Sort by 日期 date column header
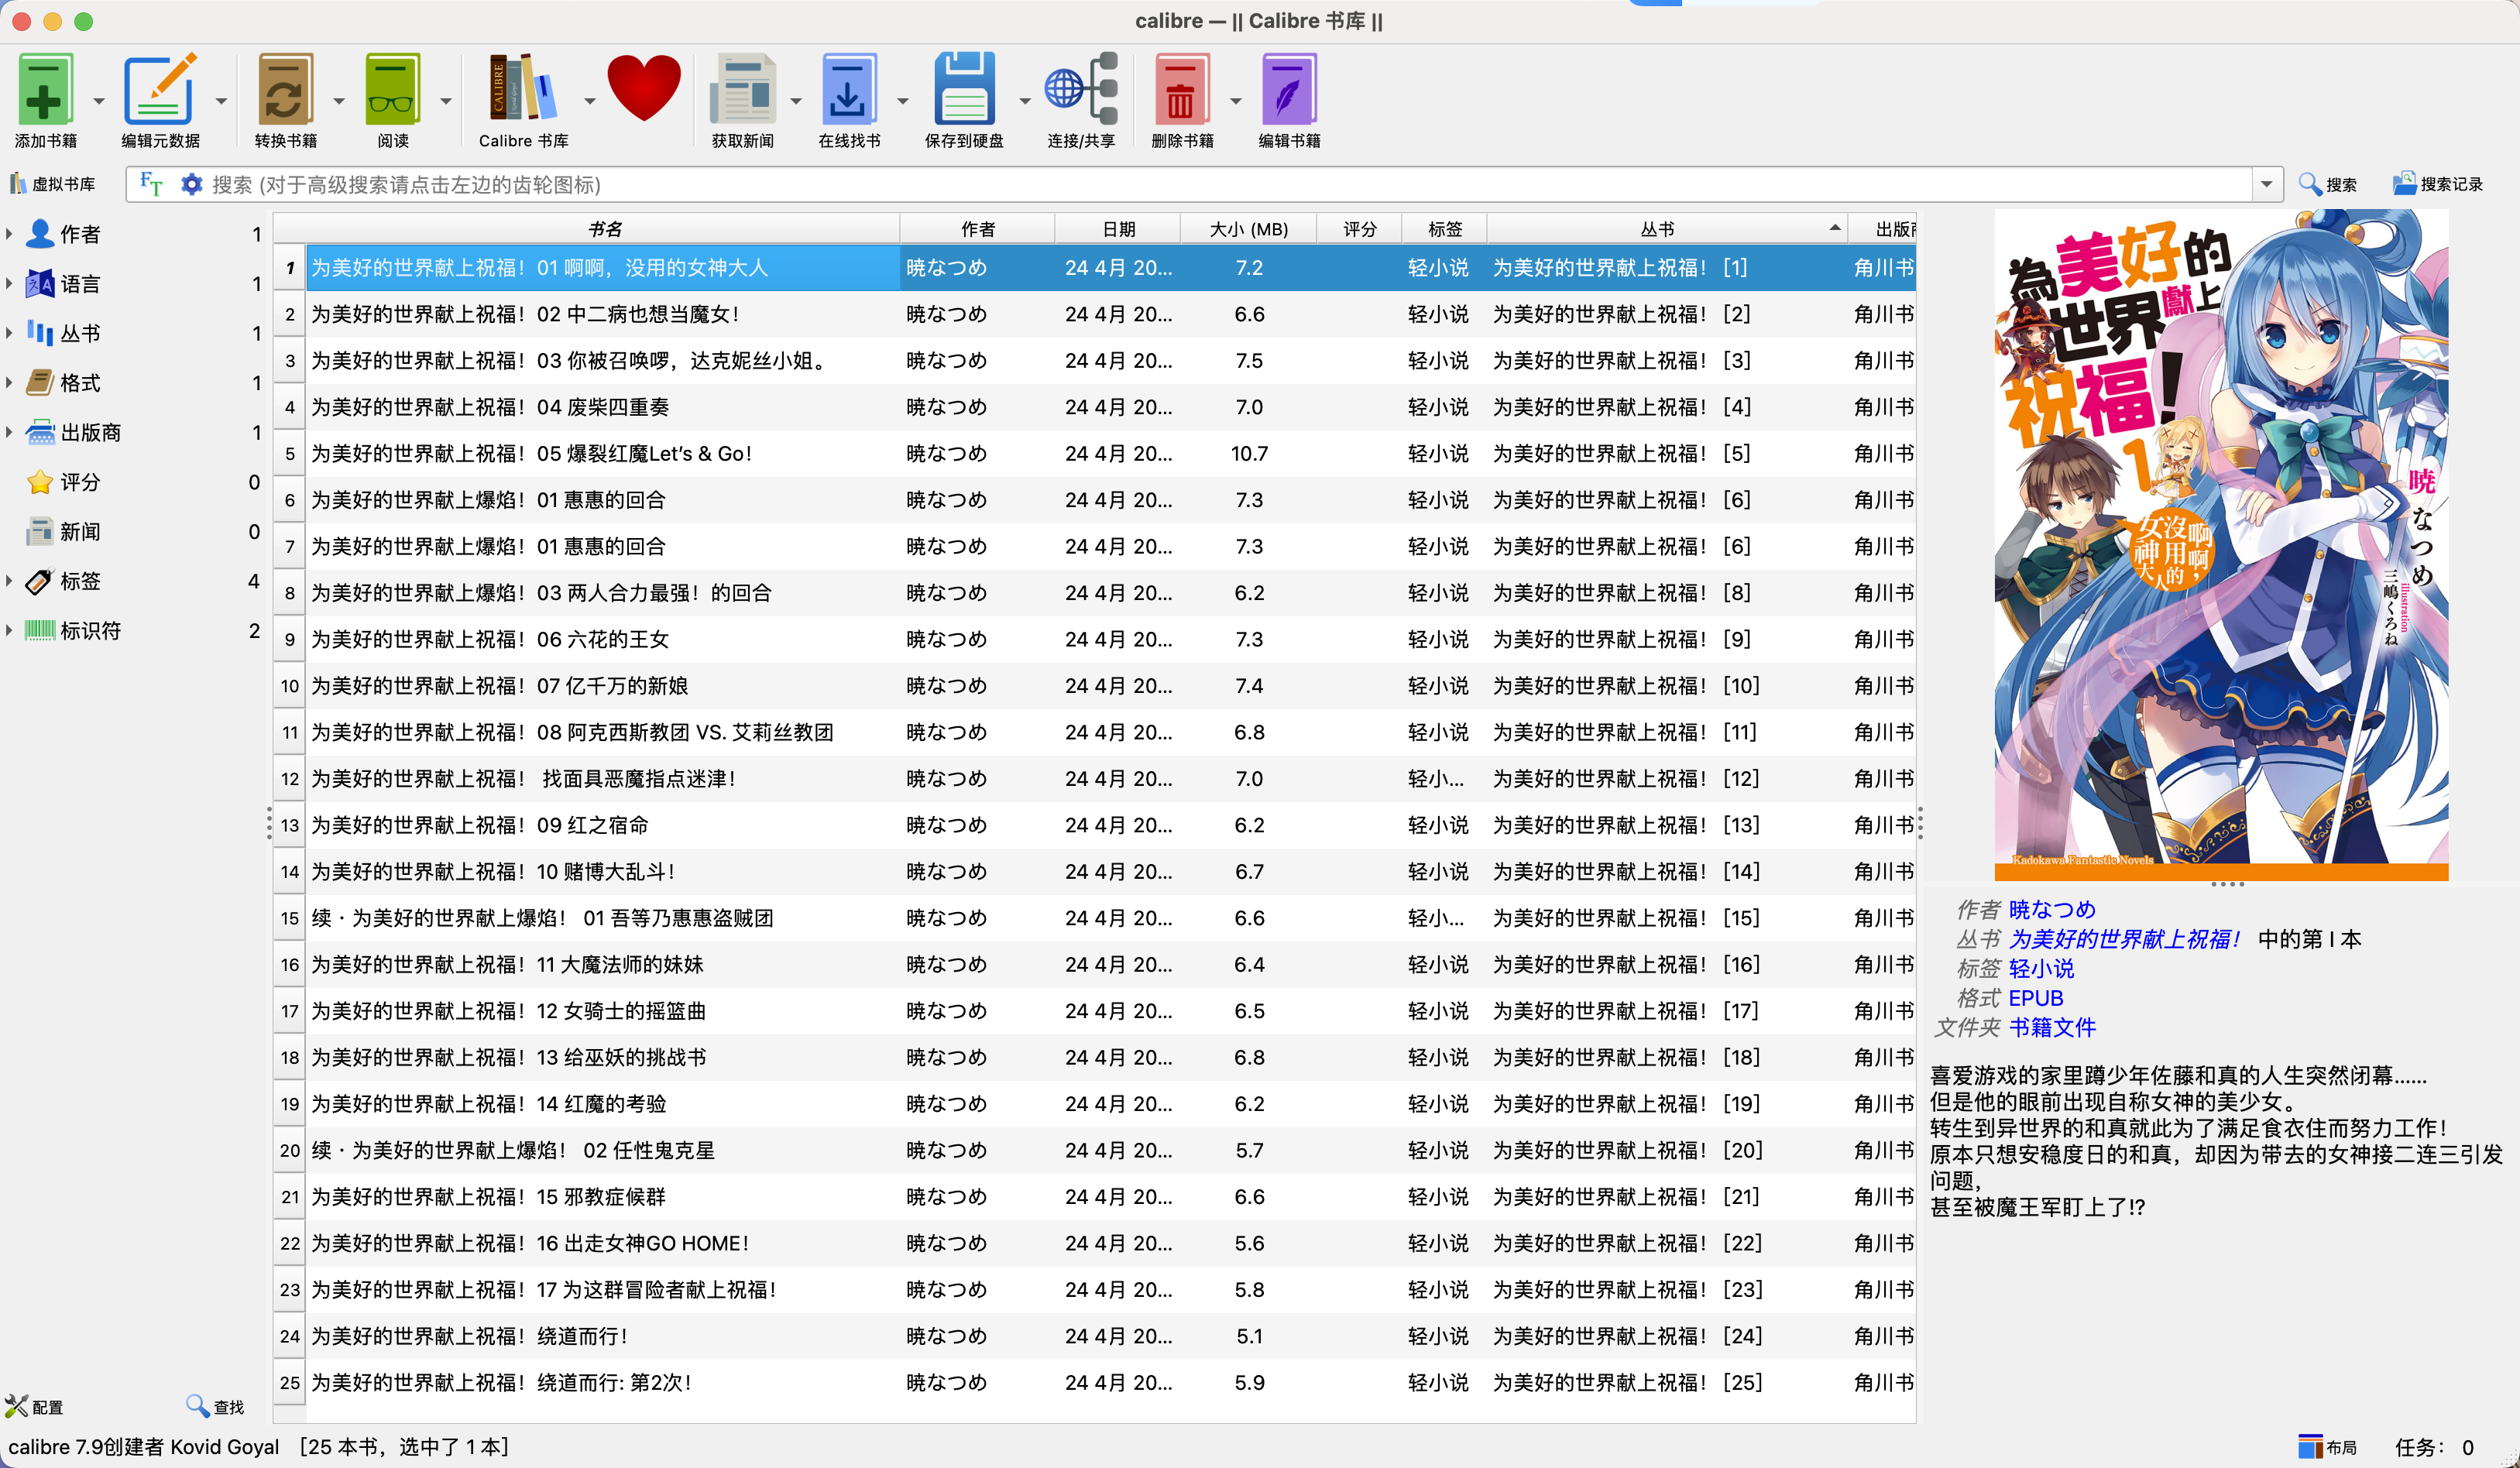Image resolution: width=2520 pixels, height=1468 pixels. (1118, 229)
